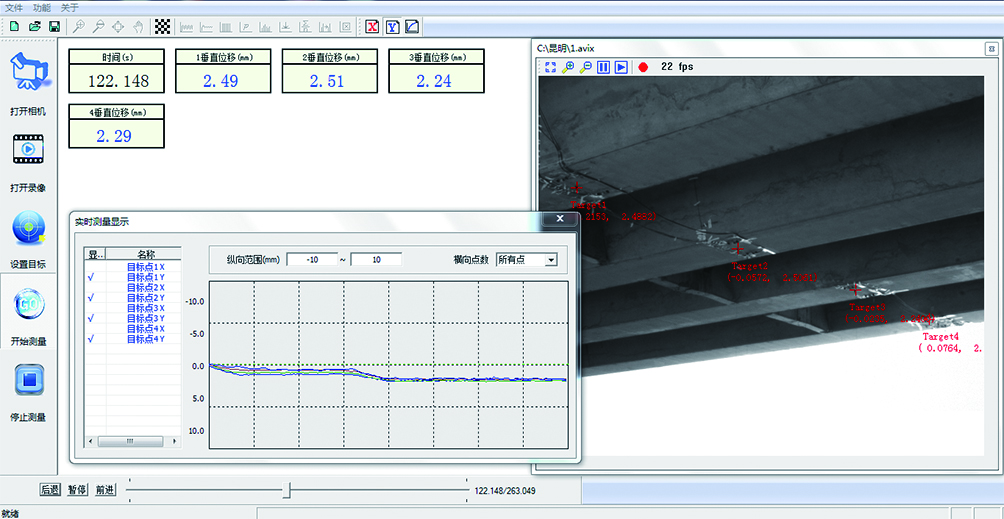Uncheck display for 目标点1 Y
The width and height of the screenshot is (1004, 519).
(x=91, y=277)
